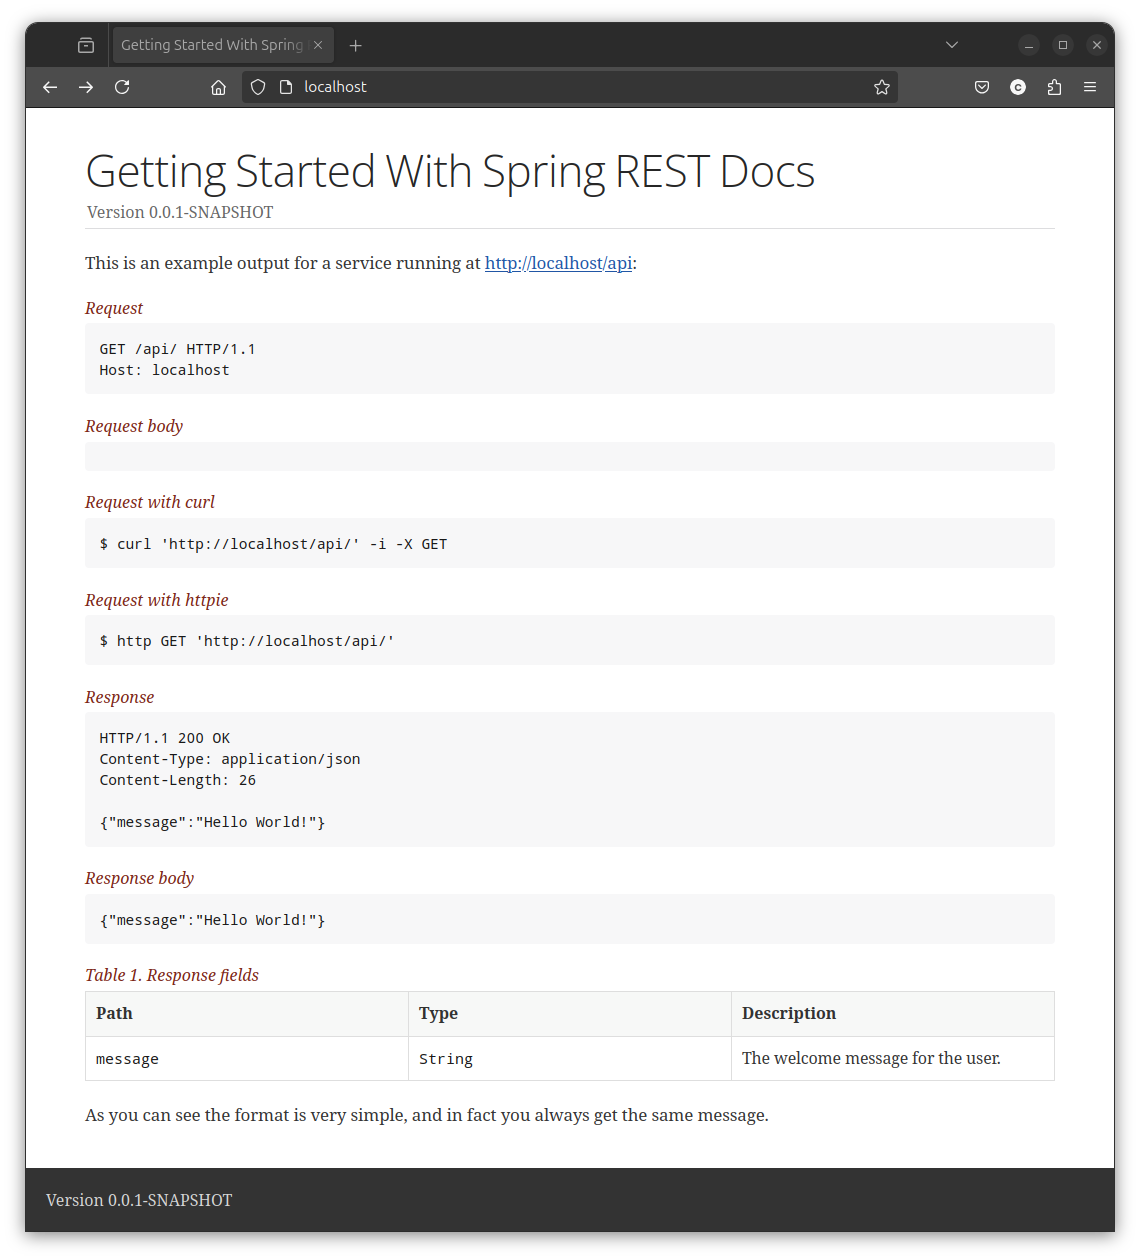Click JSON message in Response body block
Viewport: 1140px width, 1260px height.
[x=212, y=920]
